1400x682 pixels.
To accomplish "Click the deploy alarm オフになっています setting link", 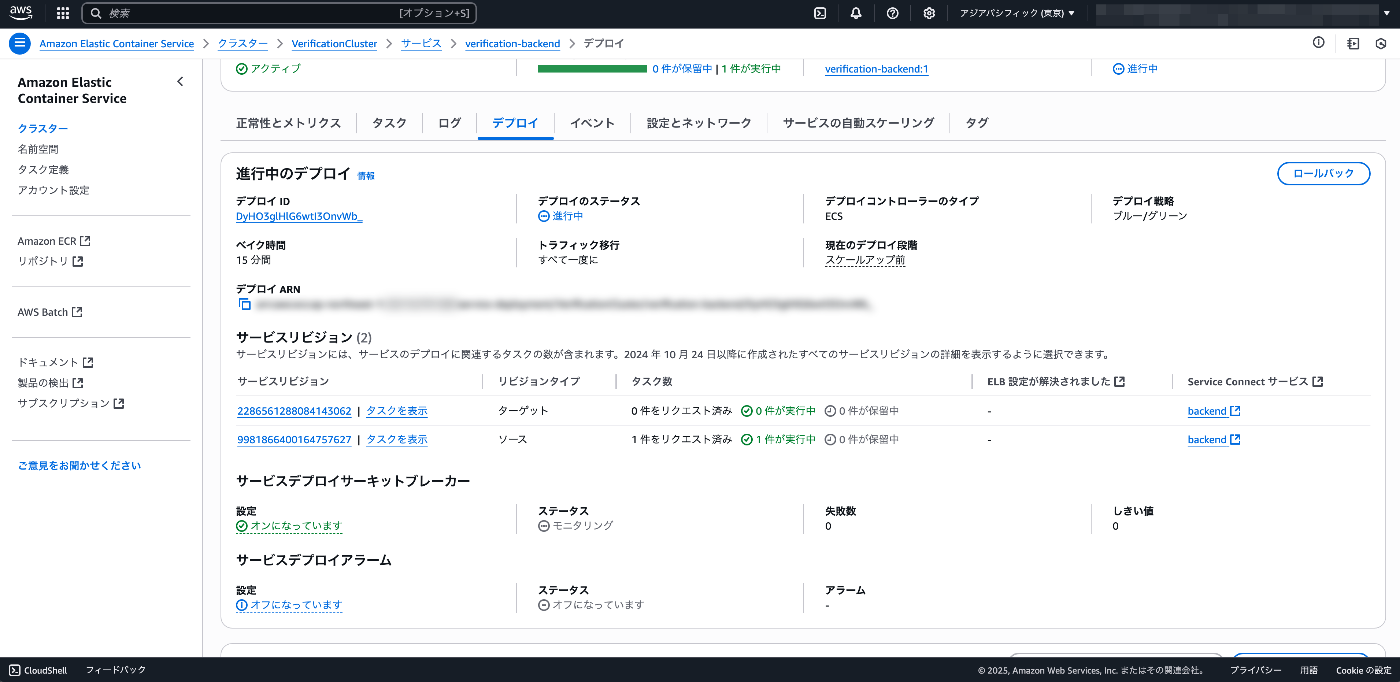I will pyautogui.click(x=289, y=605).
